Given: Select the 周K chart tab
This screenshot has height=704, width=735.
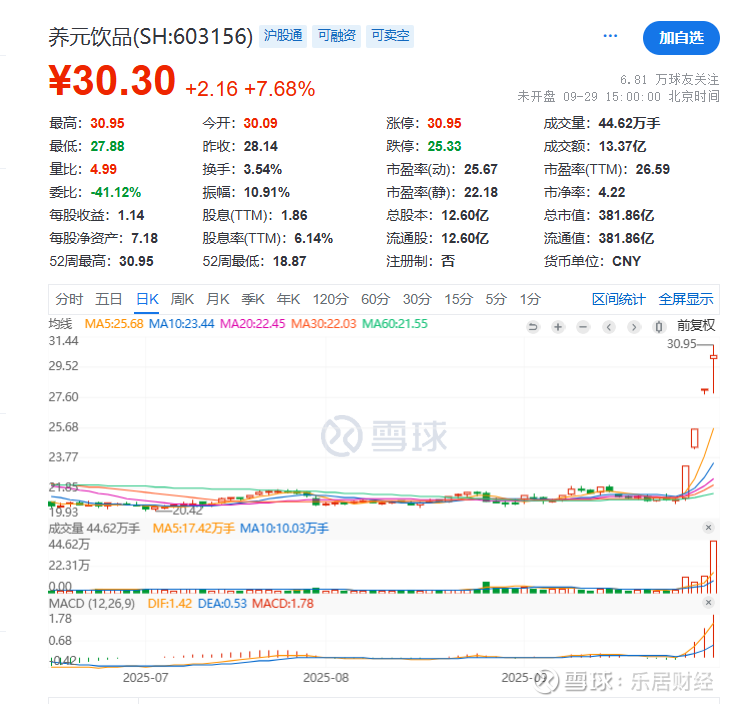Looking at the screenshot, I should (x=182, y=299).
